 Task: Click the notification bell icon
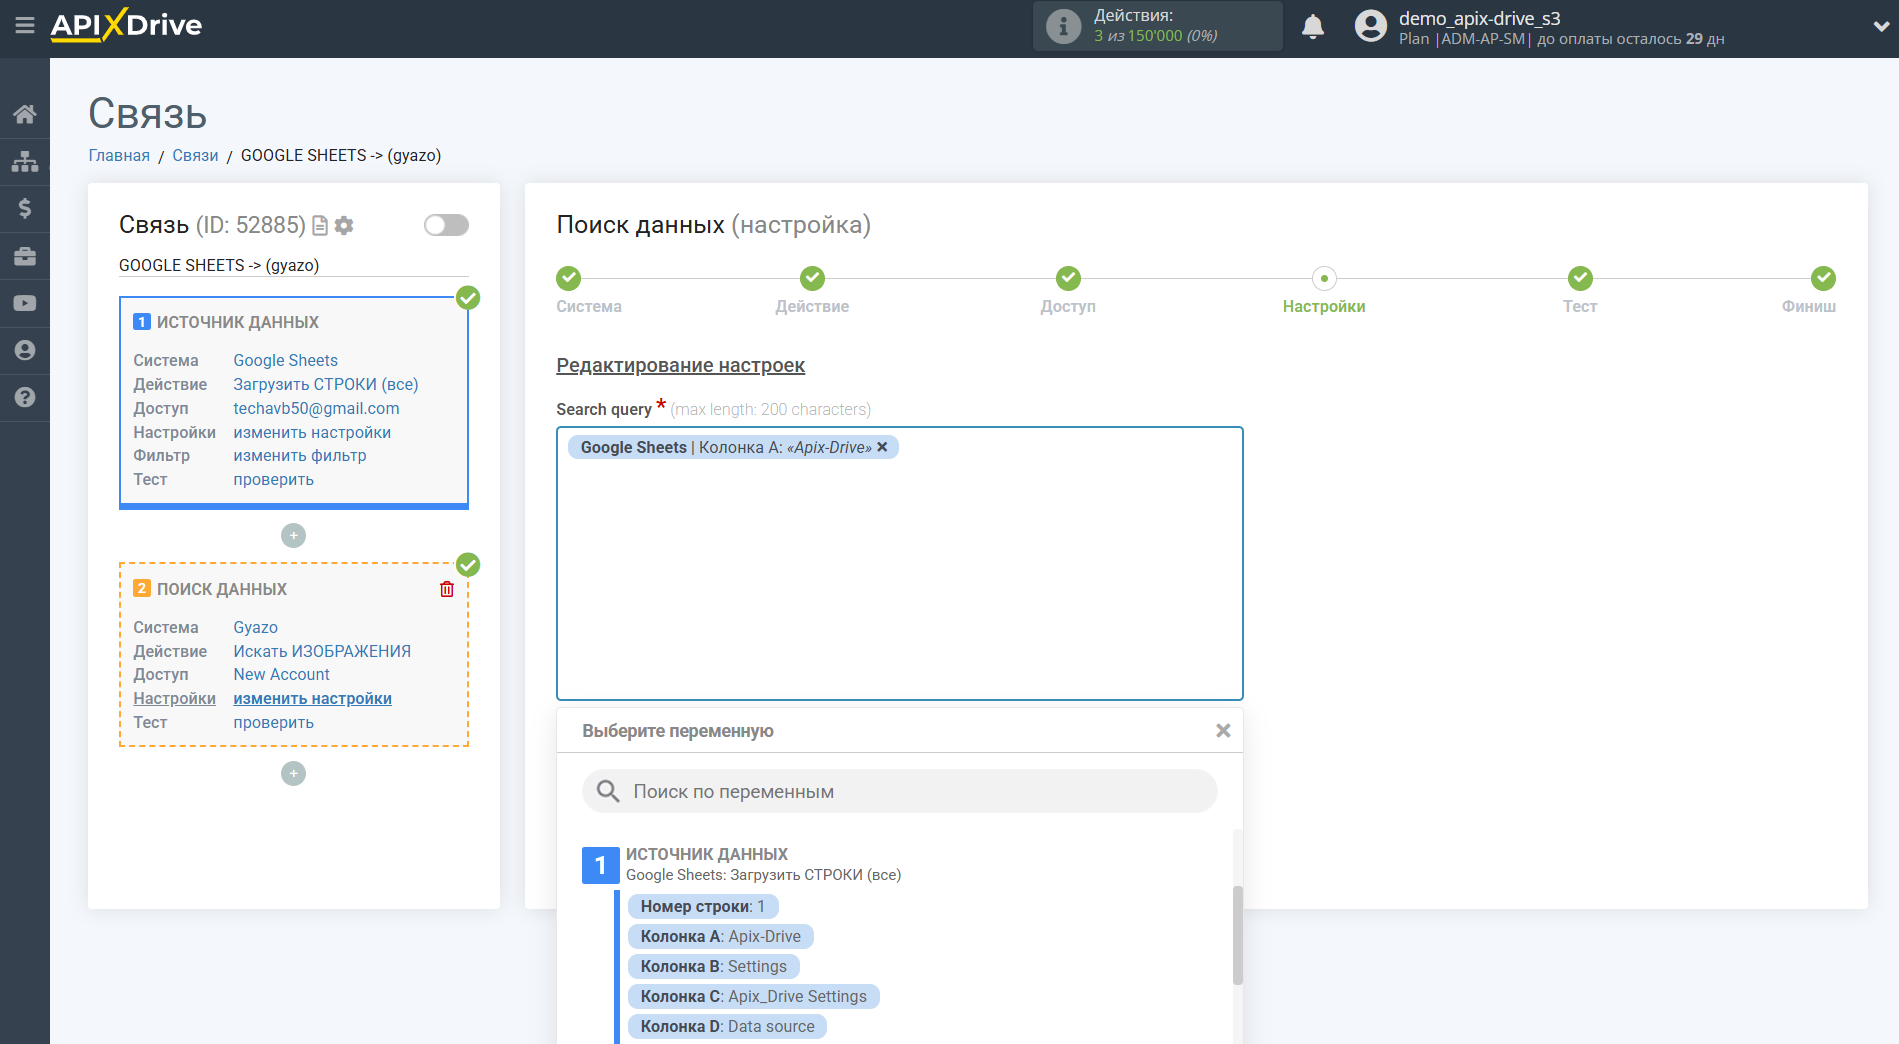[x=1312, y=27]
